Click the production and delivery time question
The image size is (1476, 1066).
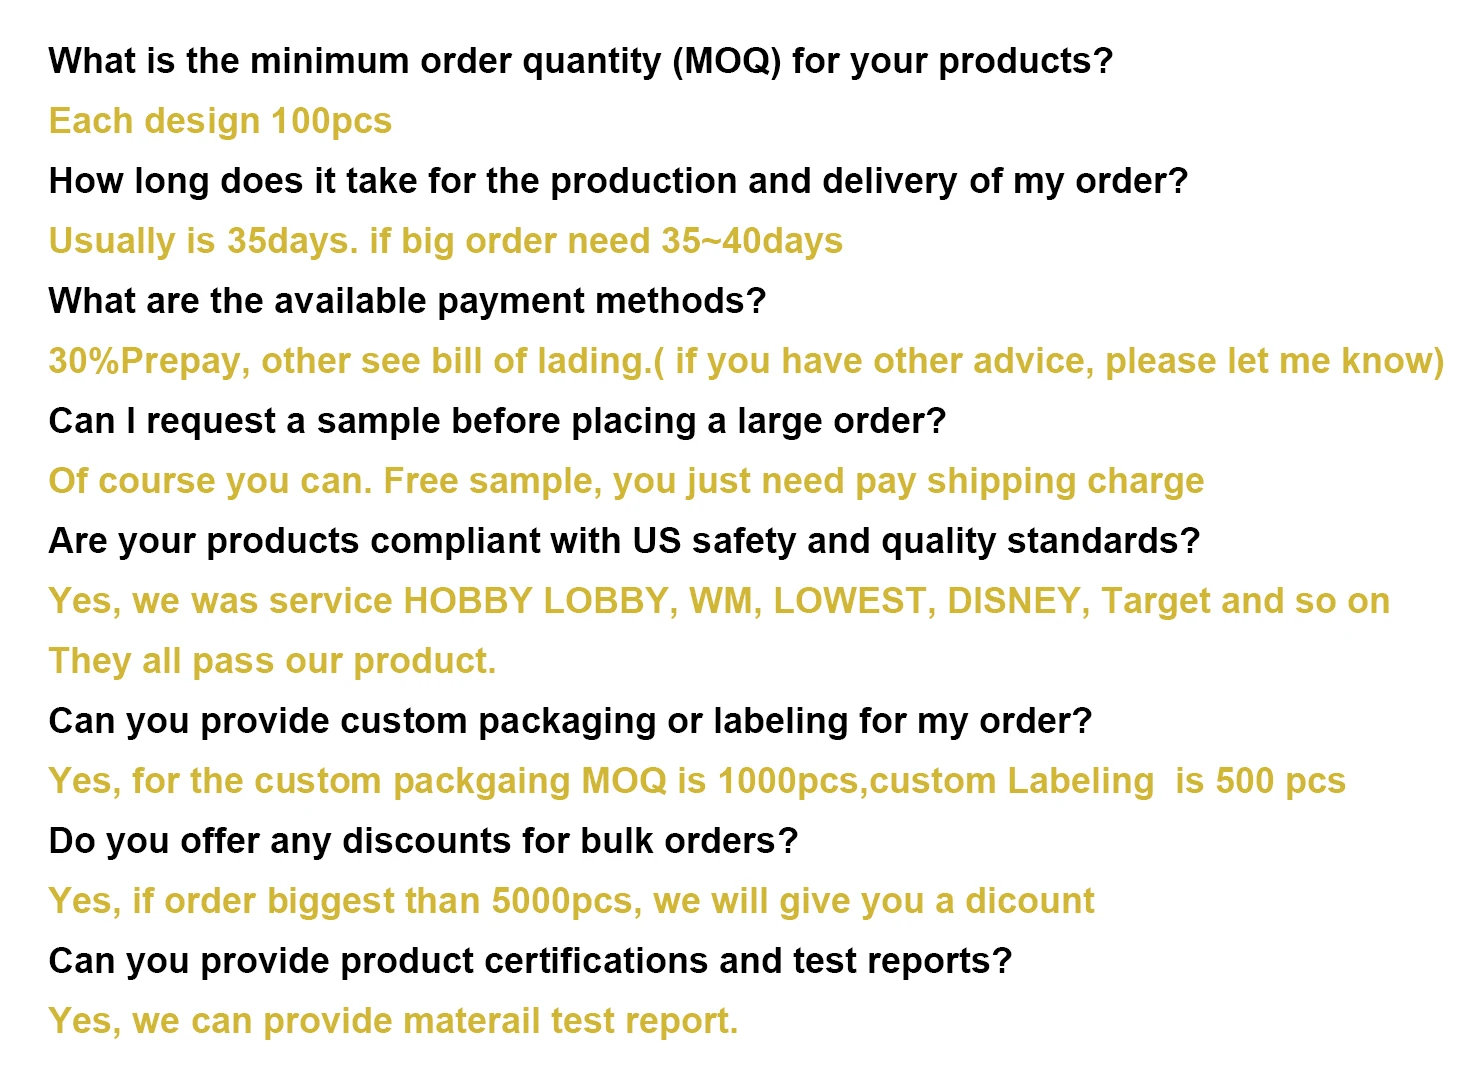tap(618, 181)
